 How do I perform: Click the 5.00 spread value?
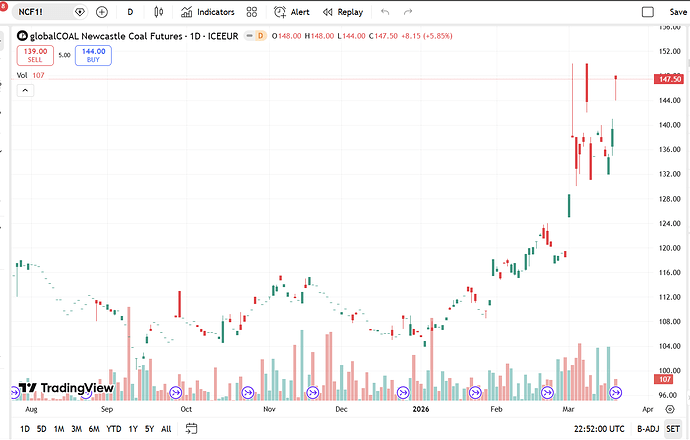[x=64, y=55]
